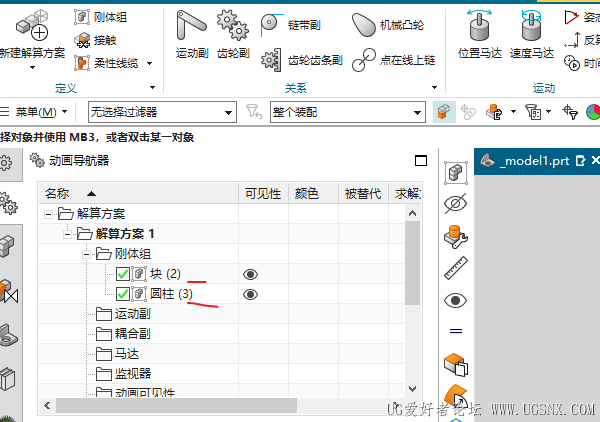Select the 柔性线缆 flexible cable tool
600x422 pixels.
(x=106, y=63)
